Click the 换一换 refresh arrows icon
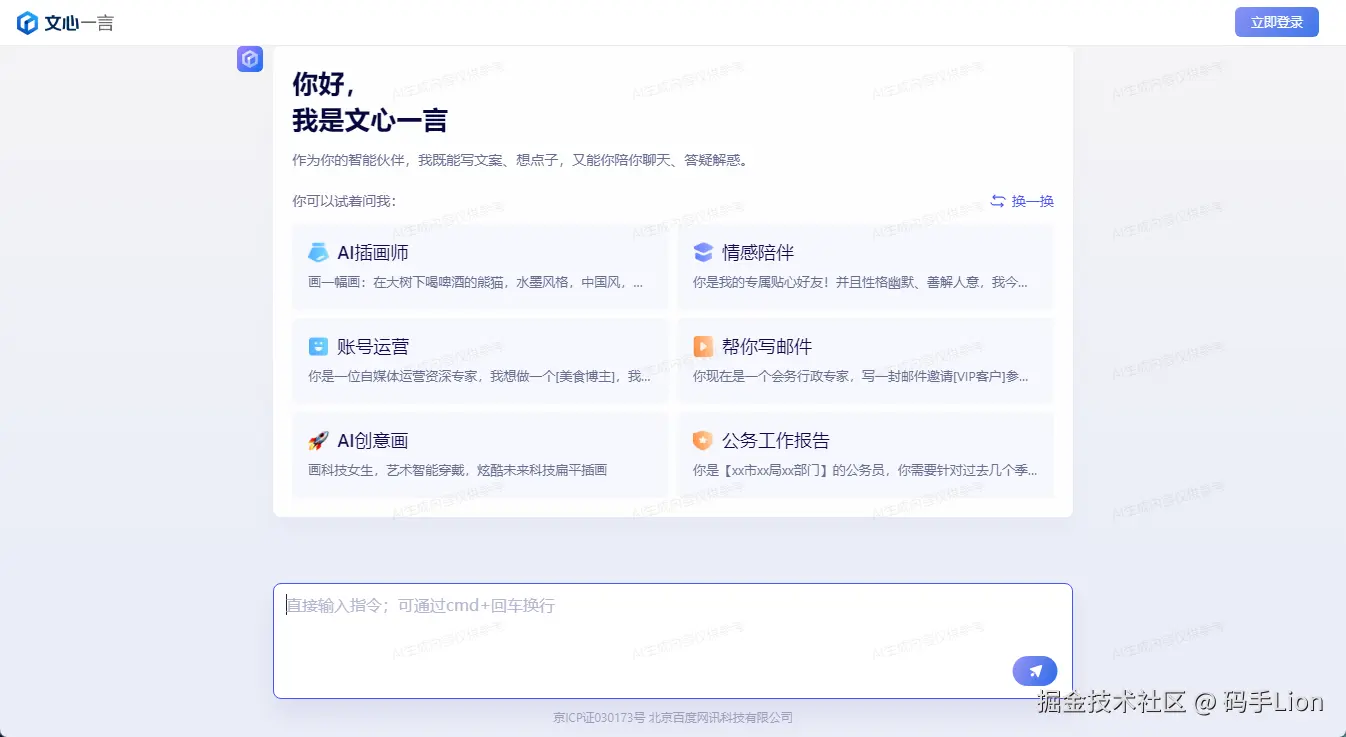This screenshot has height=737, width=1346. [998, 201]
